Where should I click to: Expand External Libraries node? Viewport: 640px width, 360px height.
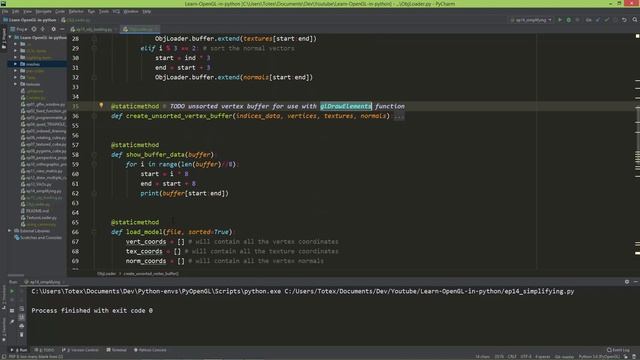coord(10,231)
